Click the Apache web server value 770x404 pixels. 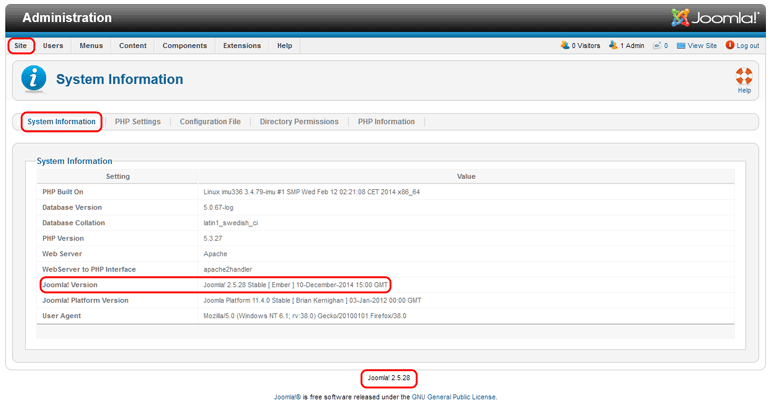pos(215,254)
